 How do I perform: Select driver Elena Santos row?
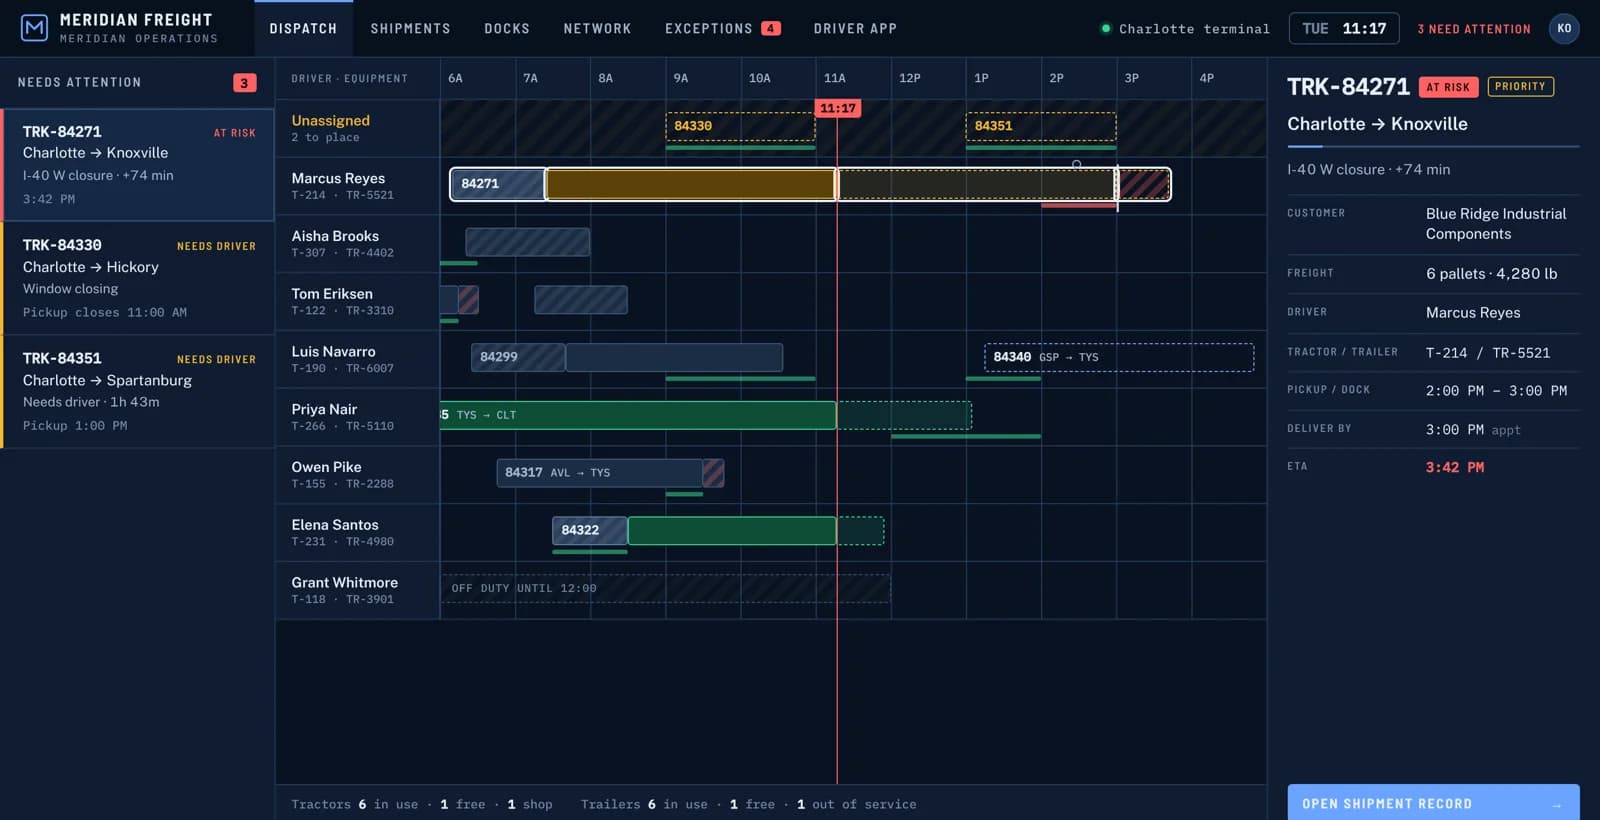point(358,532)
